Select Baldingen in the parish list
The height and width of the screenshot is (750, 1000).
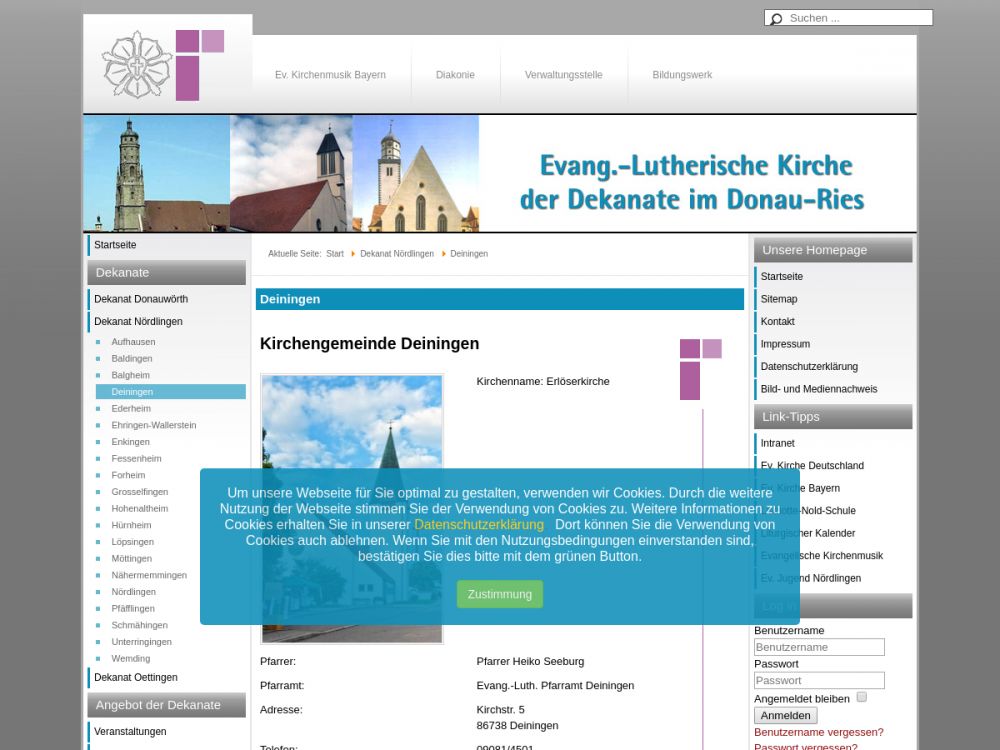132,358
